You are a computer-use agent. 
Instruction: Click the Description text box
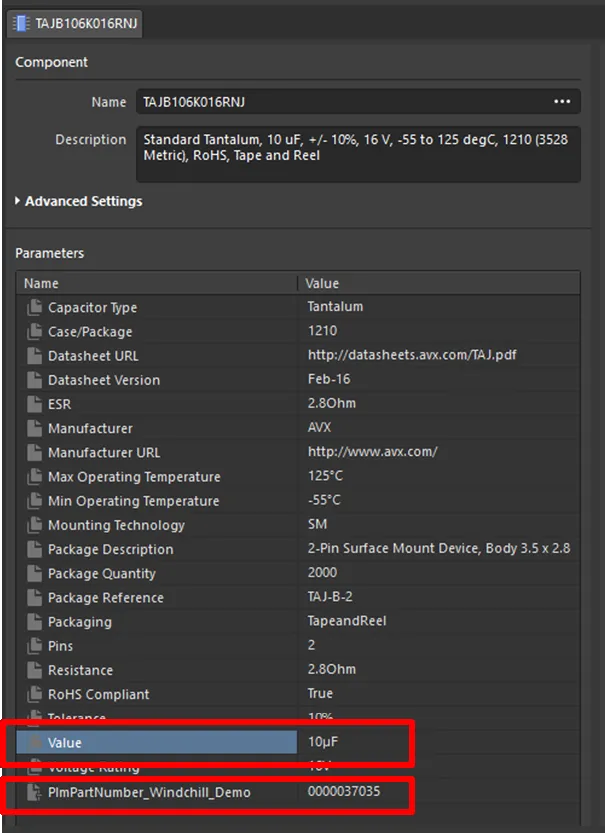click(357, 153)
